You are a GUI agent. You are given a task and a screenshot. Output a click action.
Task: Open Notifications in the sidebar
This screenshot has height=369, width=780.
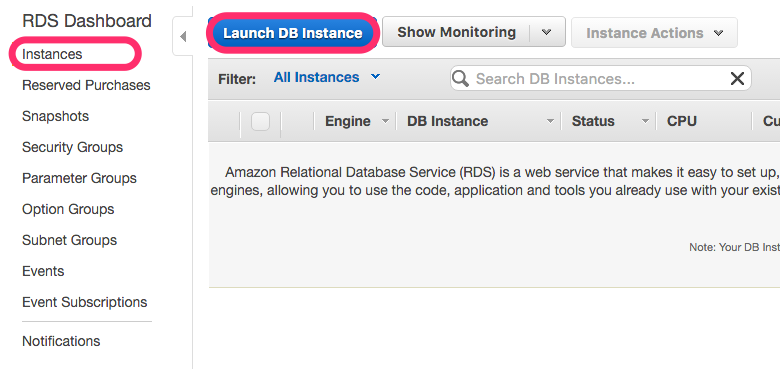(x=61, y=341)
